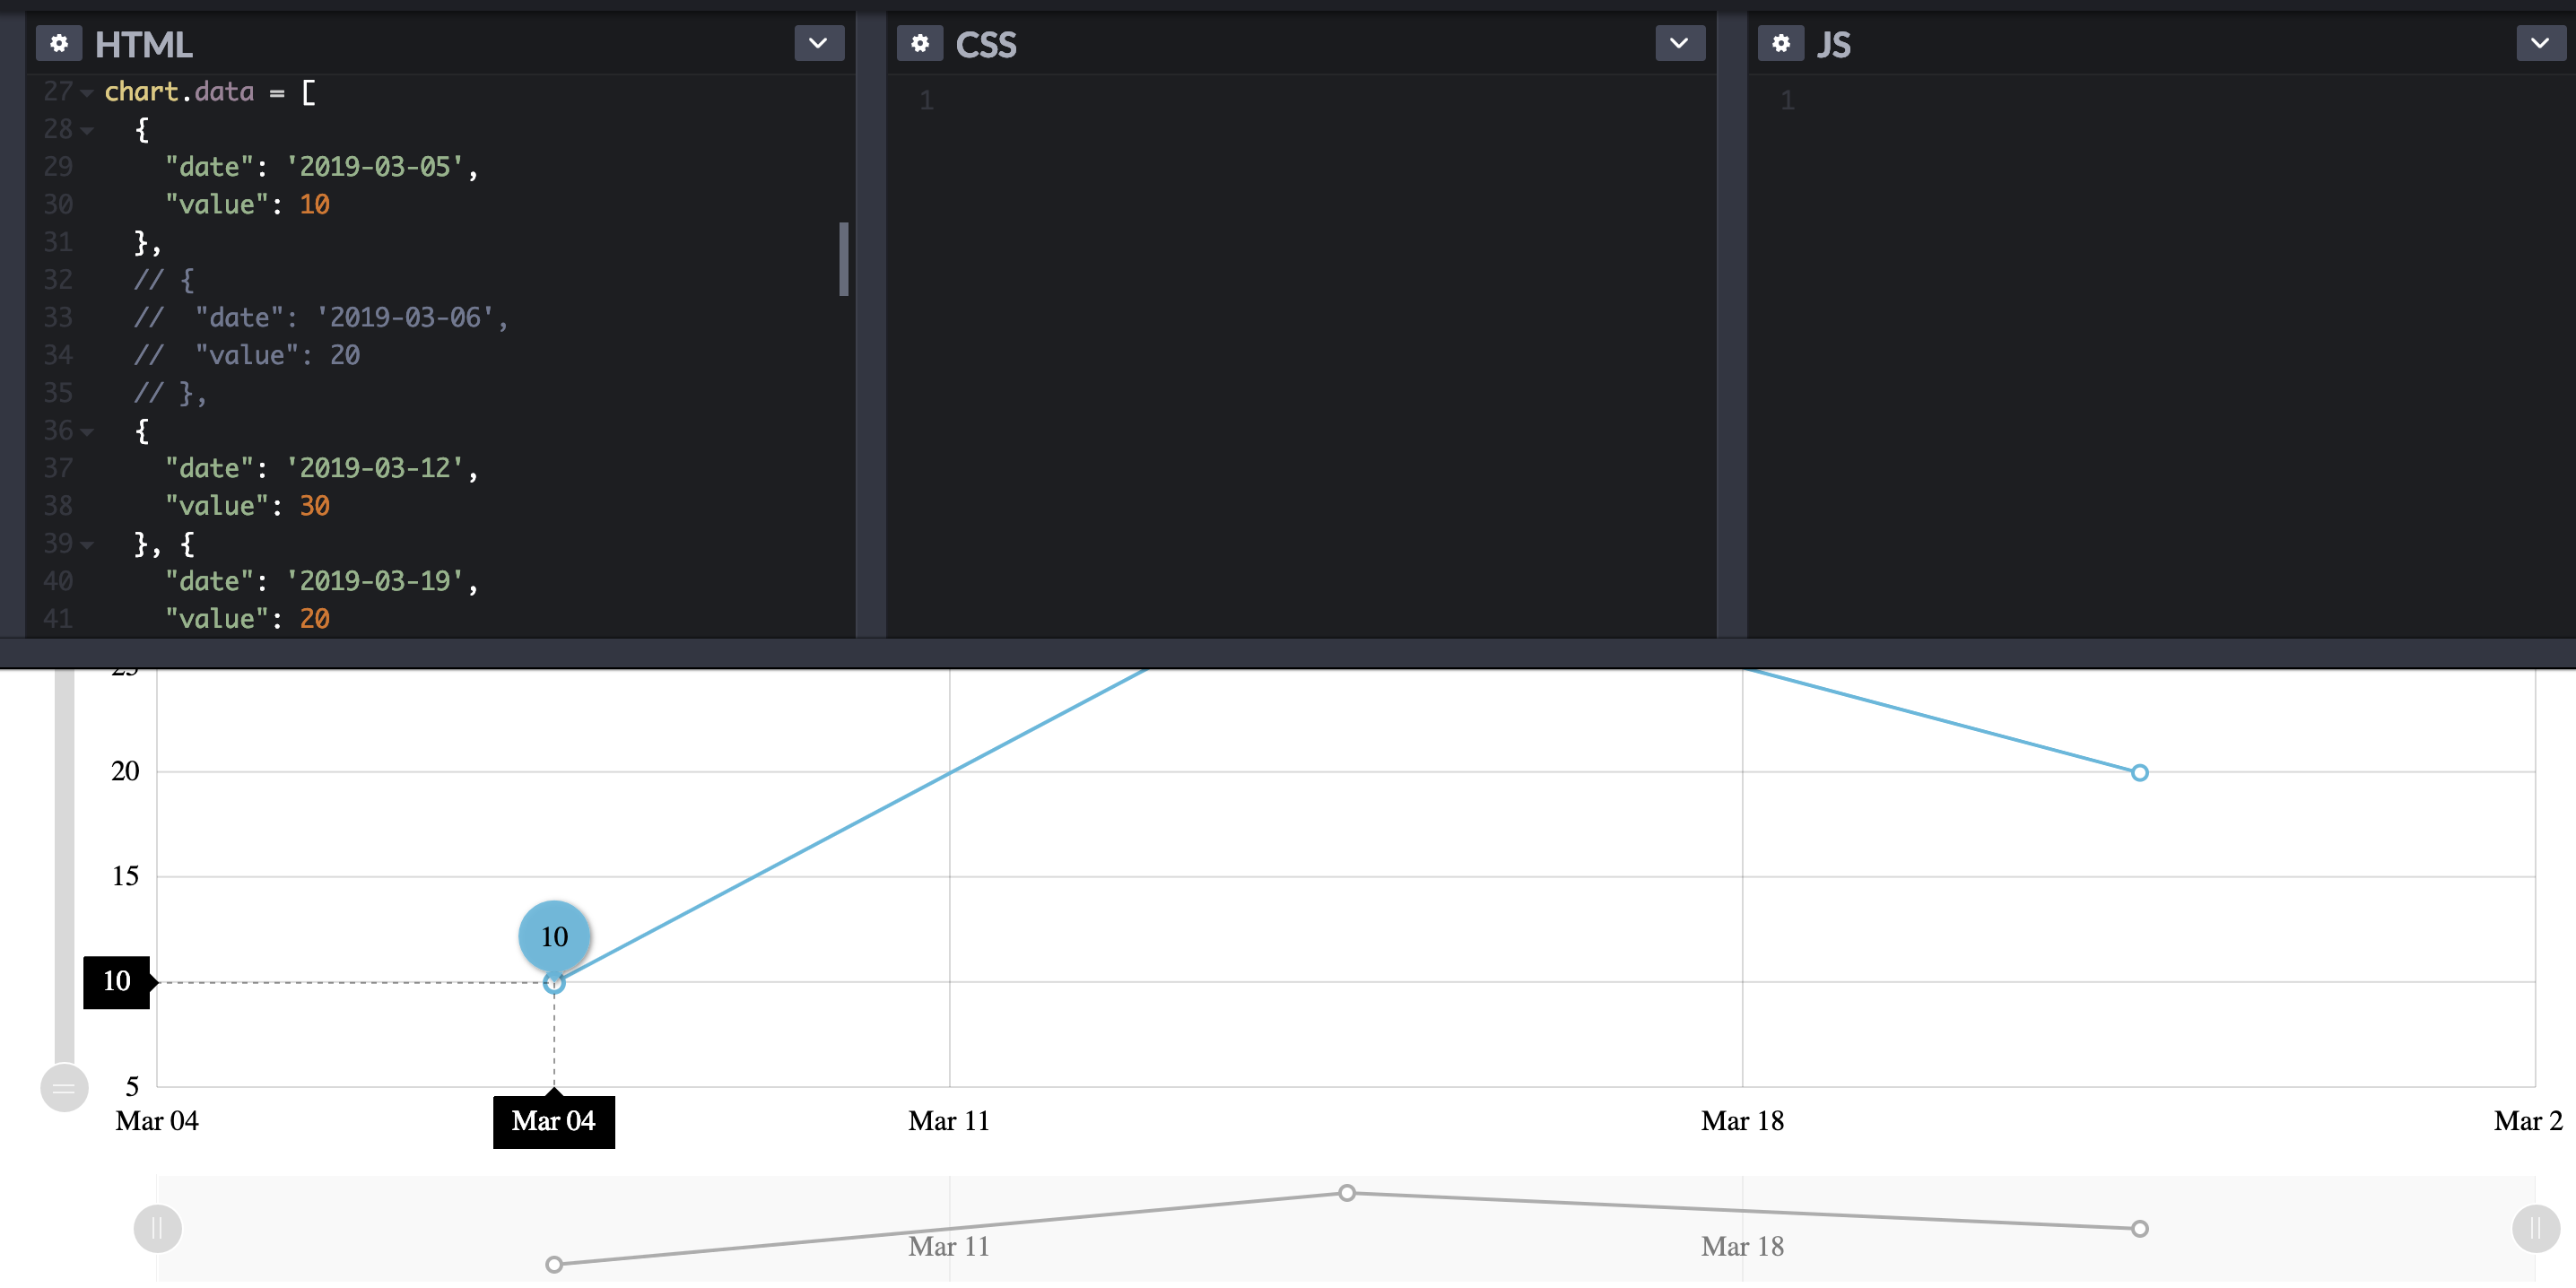Click the vertical scrollbar track on the chart
The image size is (2576, 1288).
64,865
